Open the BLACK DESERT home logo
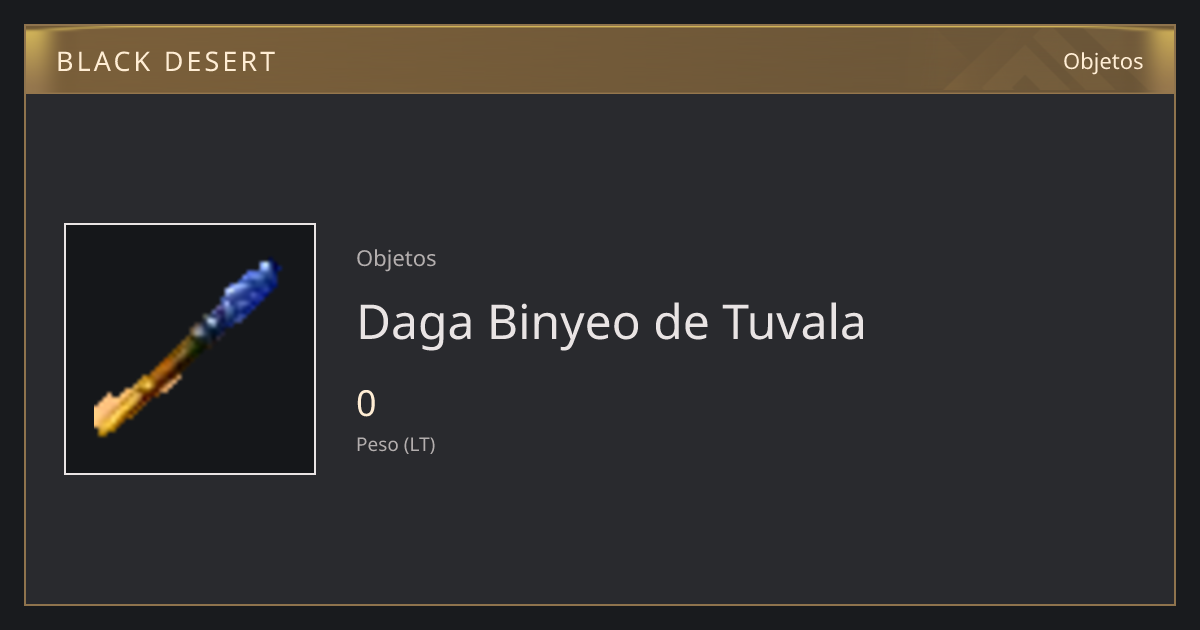Image resolution: width=1200 pixels, height=630 pixels. (x=166, y=62)
